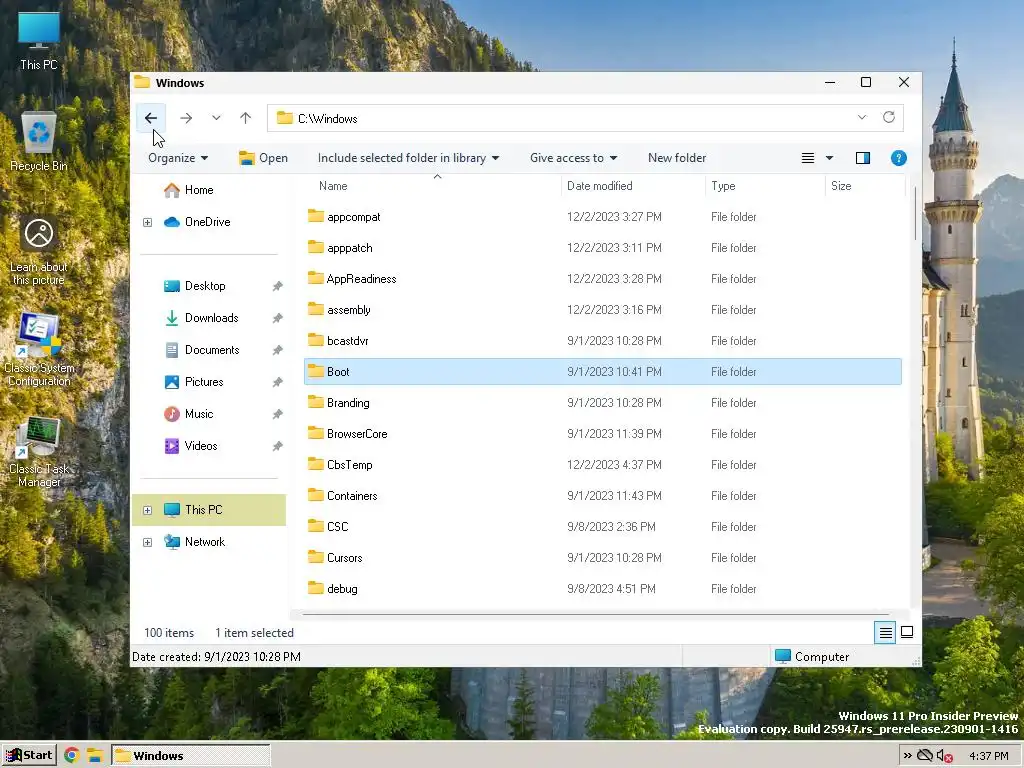1024x768 pixels.
Task: Create a New folder
Action: [677, 158]
